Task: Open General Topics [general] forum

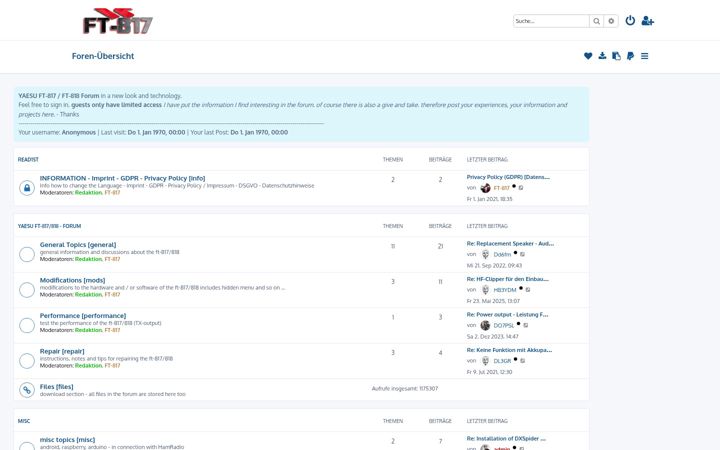Action: (x=78, y=245)
